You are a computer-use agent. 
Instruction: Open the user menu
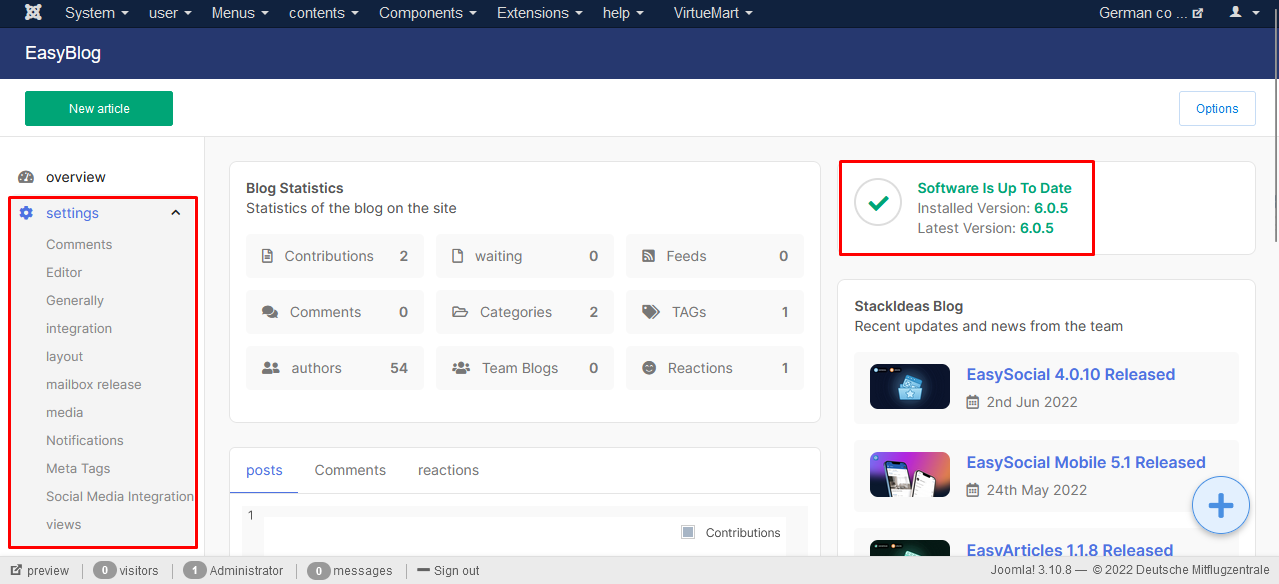[170, 13]
